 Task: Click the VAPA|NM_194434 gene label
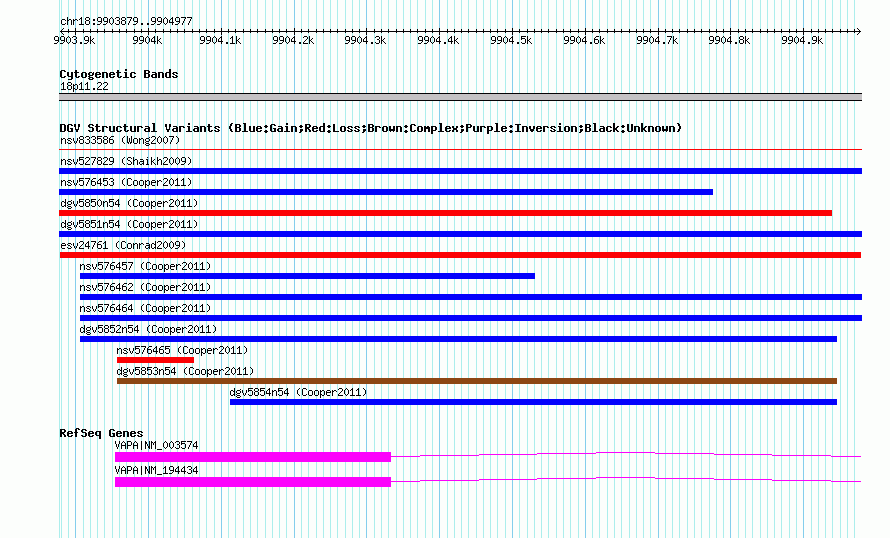tap(156, 470)
